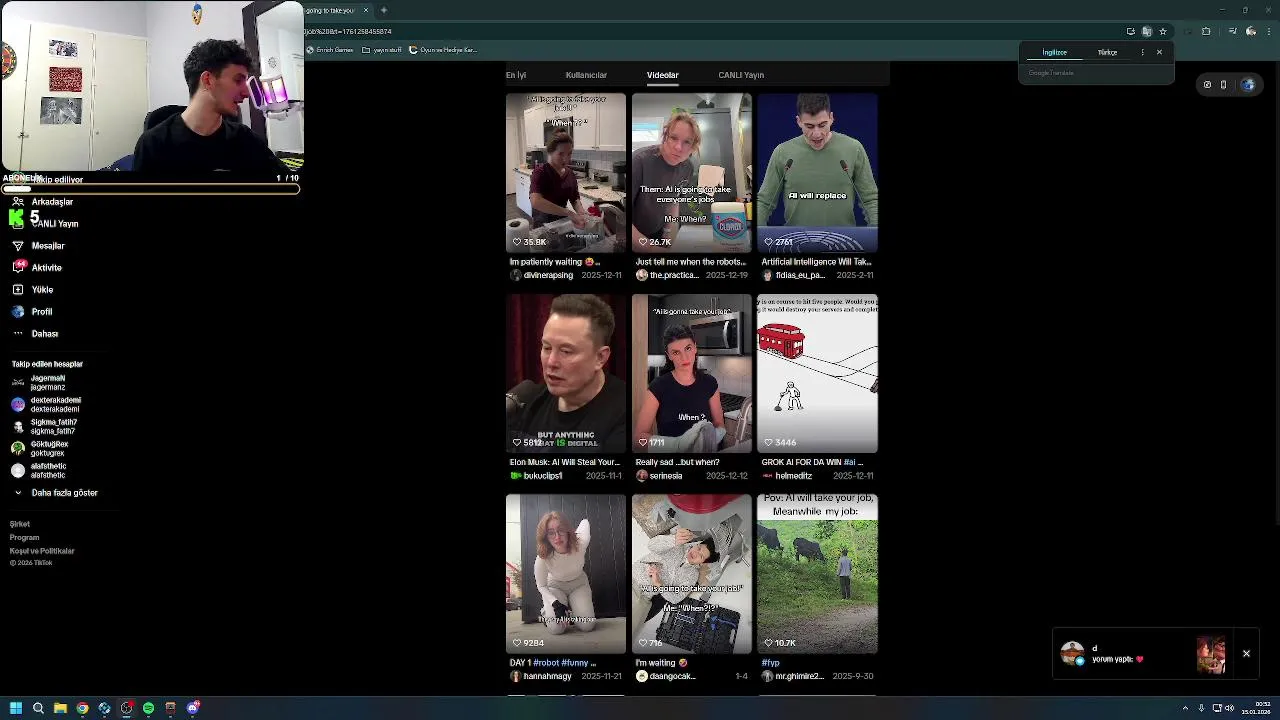Open followed account GöktuğRex
The width and height of the screenshot is (1280, 720).
click(x=40, y=449)
